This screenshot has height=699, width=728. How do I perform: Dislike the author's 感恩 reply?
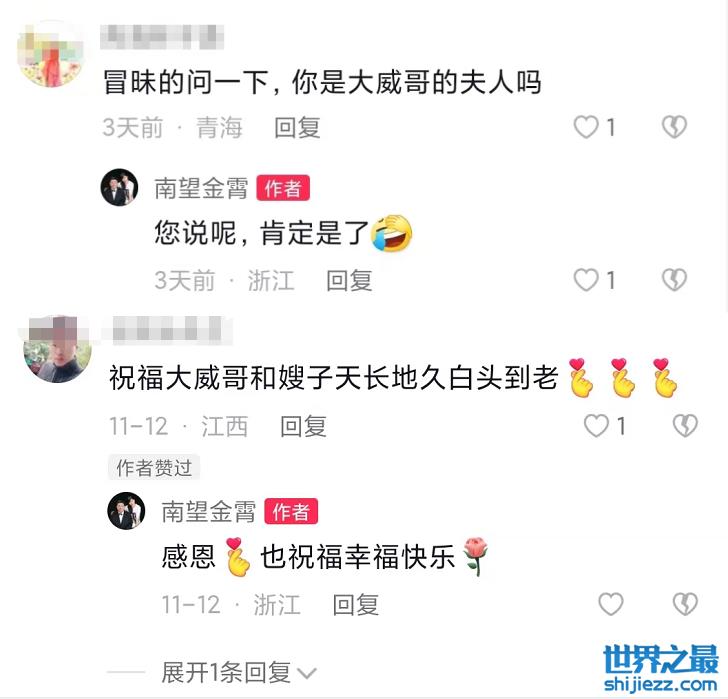point(685,604)
